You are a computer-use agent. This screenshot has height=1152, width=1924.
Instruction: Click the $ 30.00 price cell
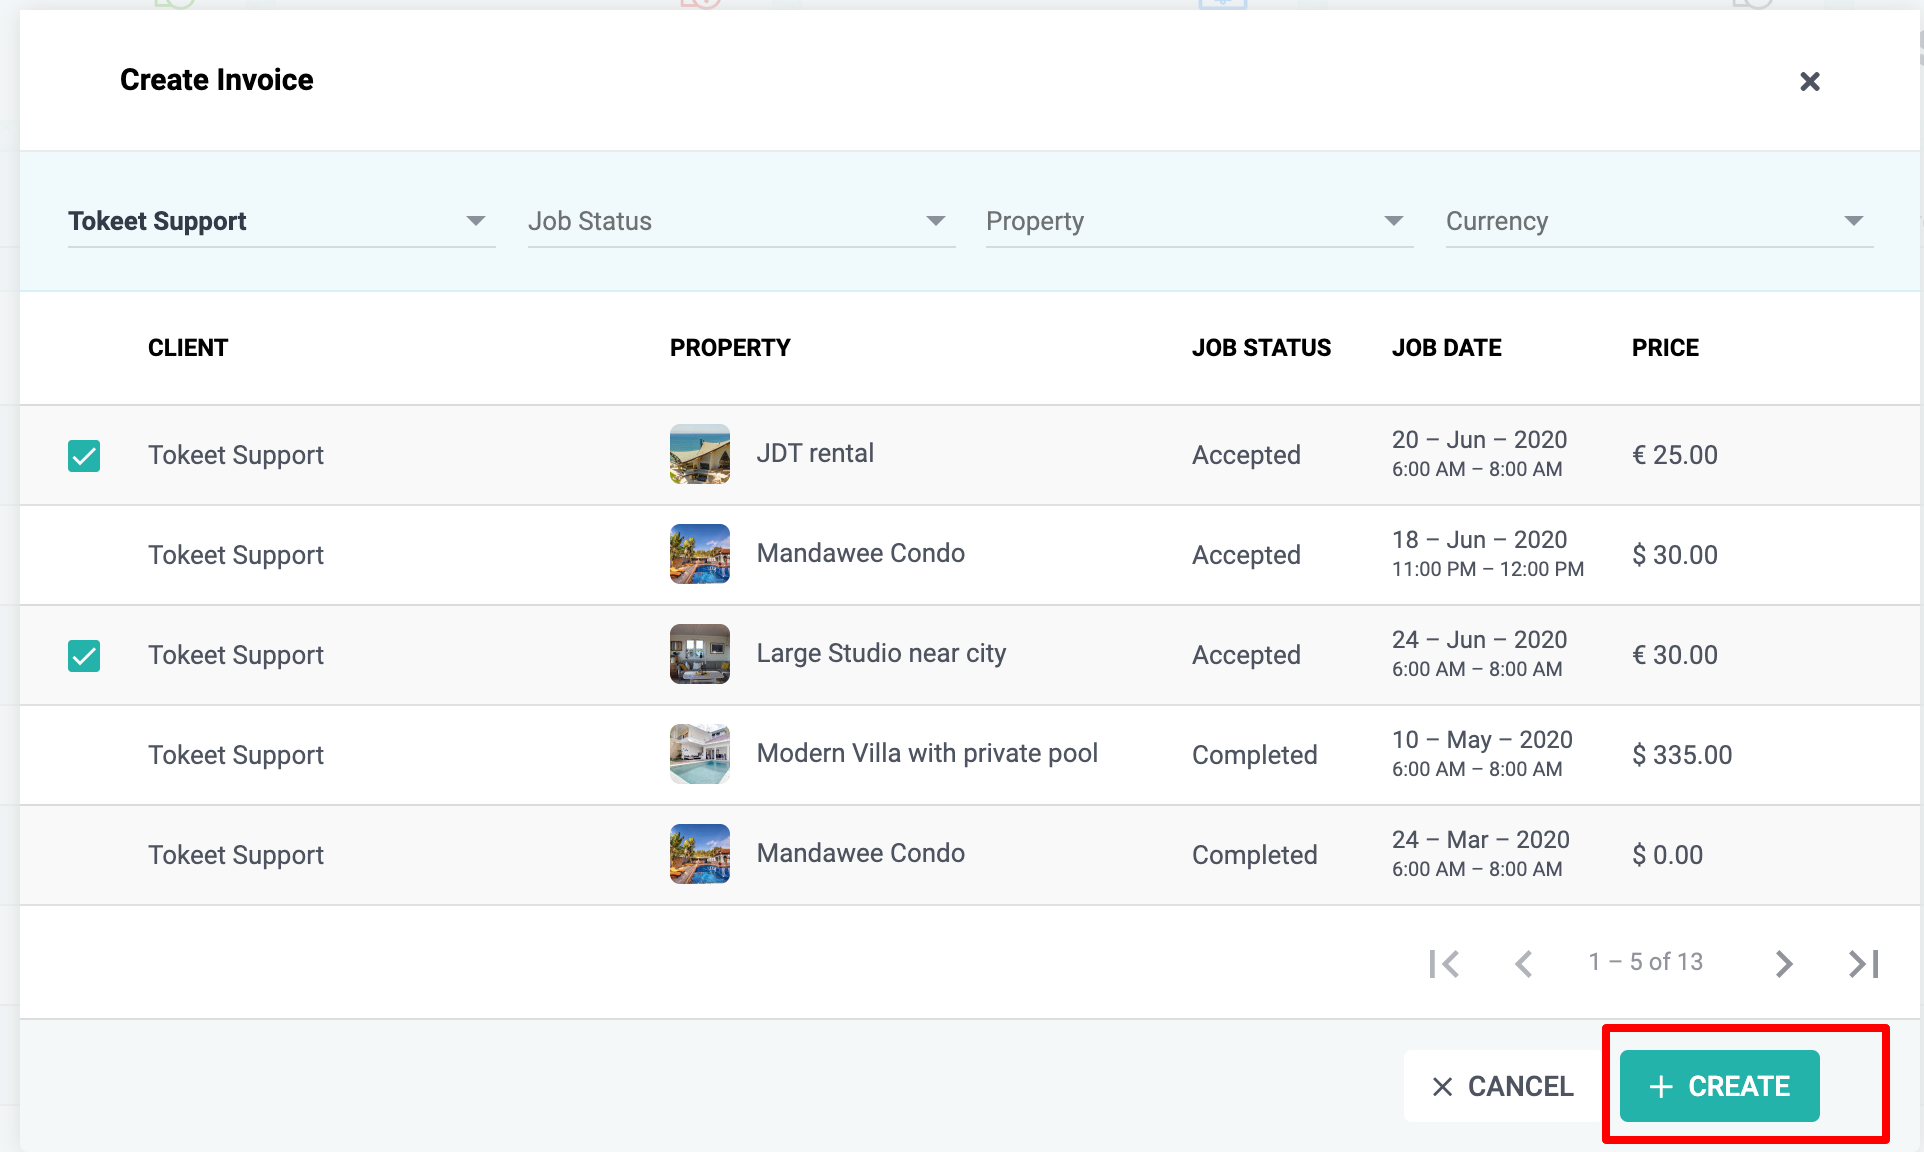point(1675,555)
